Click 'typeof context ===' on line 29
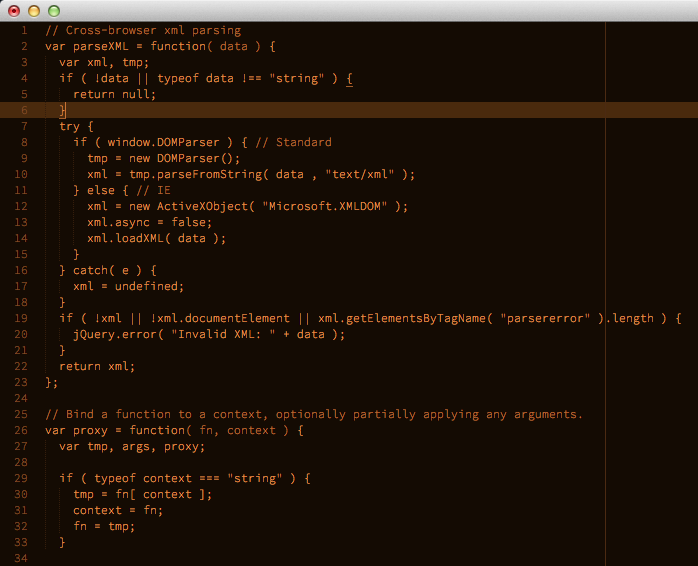 click(x=157, y=479)
